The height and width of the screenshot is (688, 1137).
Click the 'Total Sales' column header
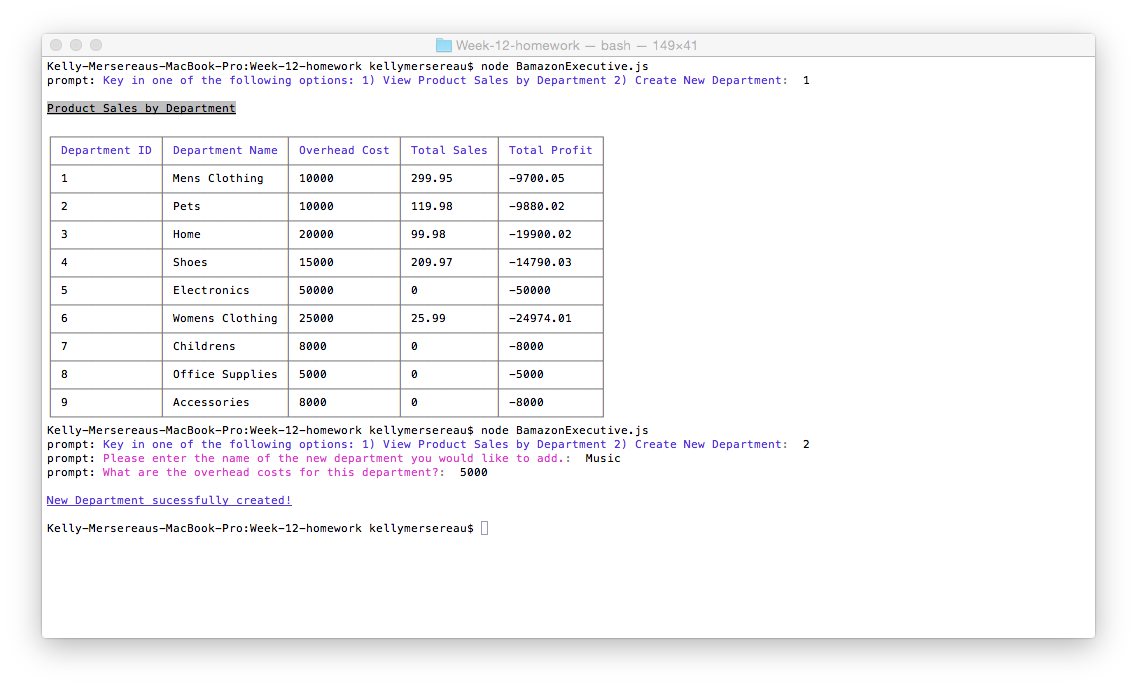pyautogui.click(x=449, y=150)
